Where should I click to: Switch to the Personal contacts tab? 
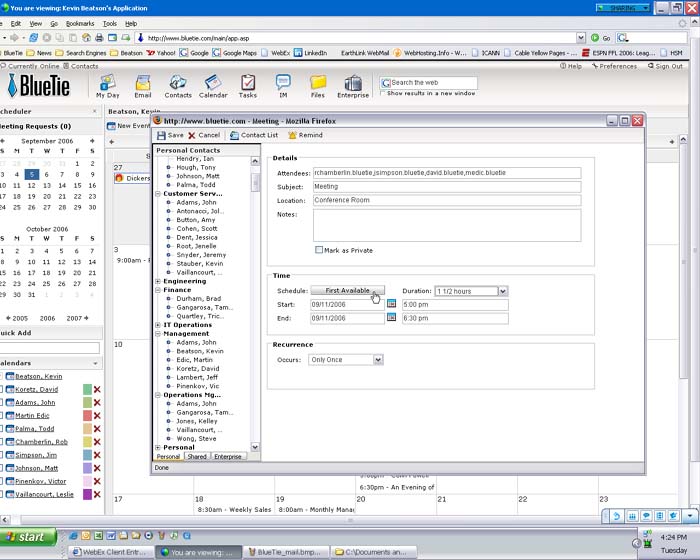(x=168, y=456)
